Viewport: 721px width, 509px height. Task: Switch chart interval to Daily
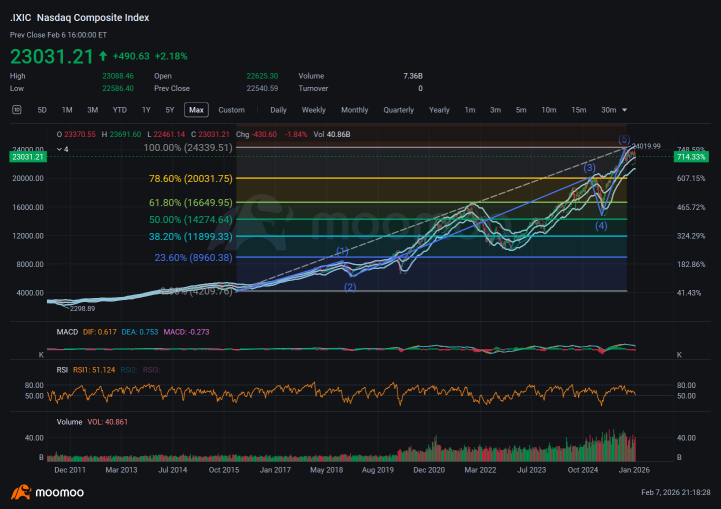[278, 110]
